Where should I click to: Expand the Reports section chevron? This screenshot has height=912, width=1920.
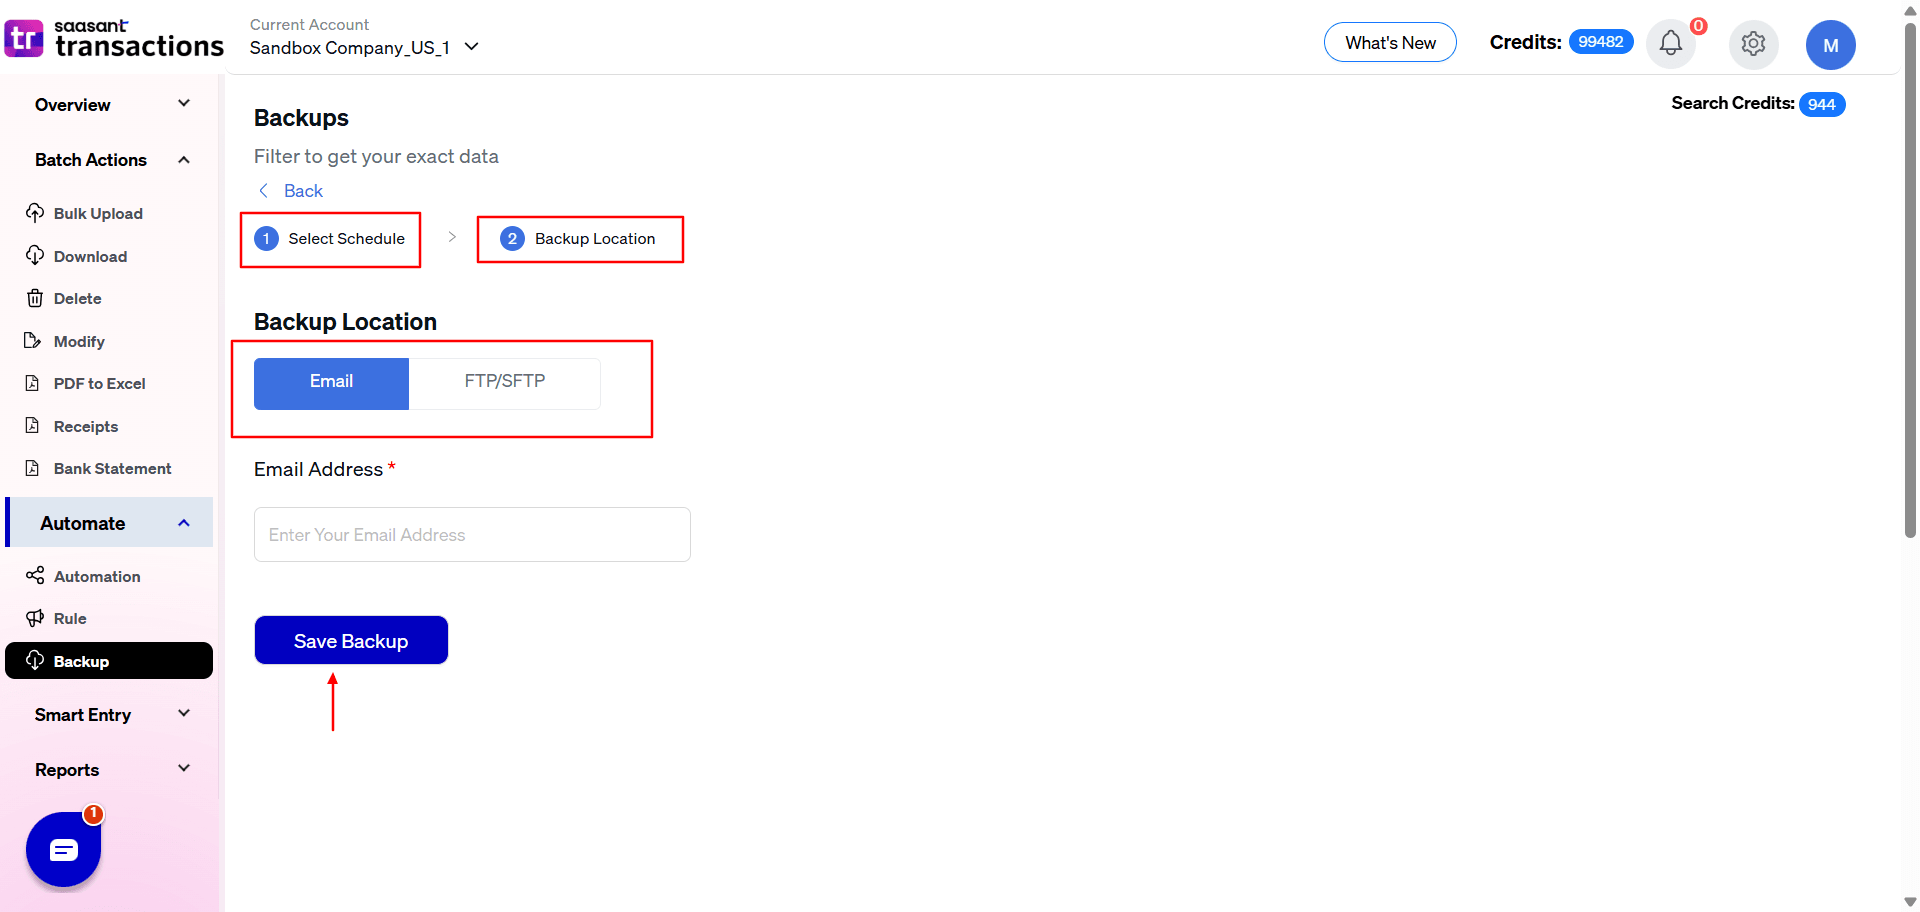tap(184, 768)
